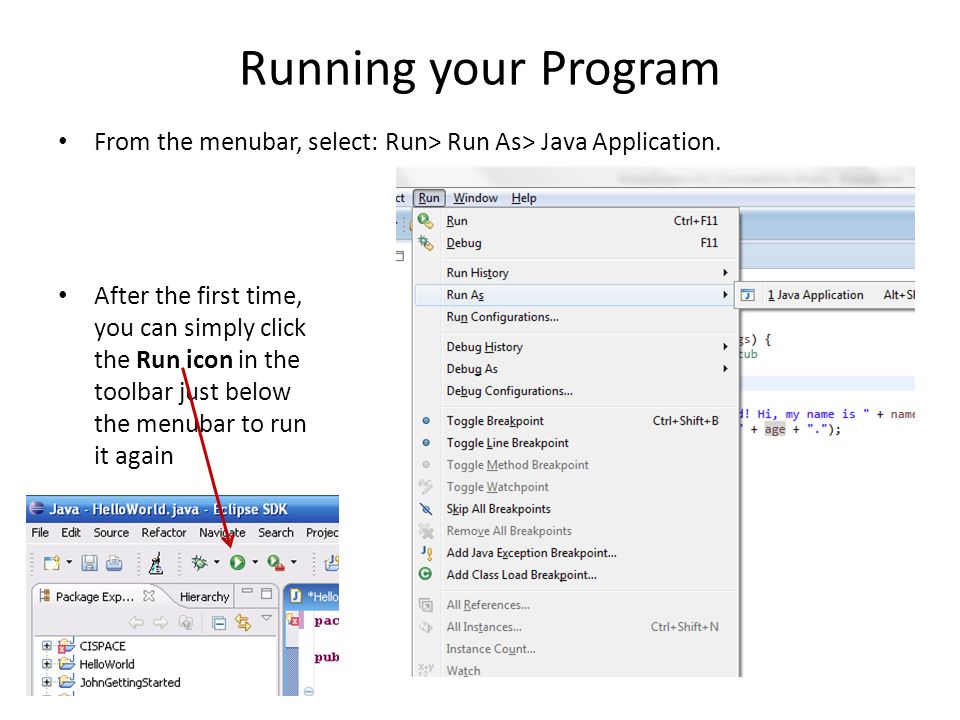Click the Debug entry with F11 shortcut

tap(576, 243)
